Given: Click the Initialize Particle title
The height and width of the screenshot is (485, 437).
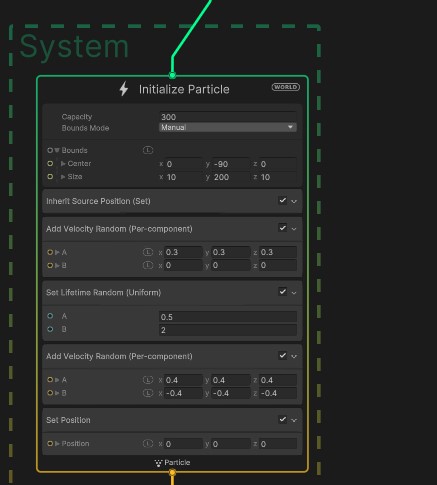Looking at the screenshot, I should click(184, 89).
